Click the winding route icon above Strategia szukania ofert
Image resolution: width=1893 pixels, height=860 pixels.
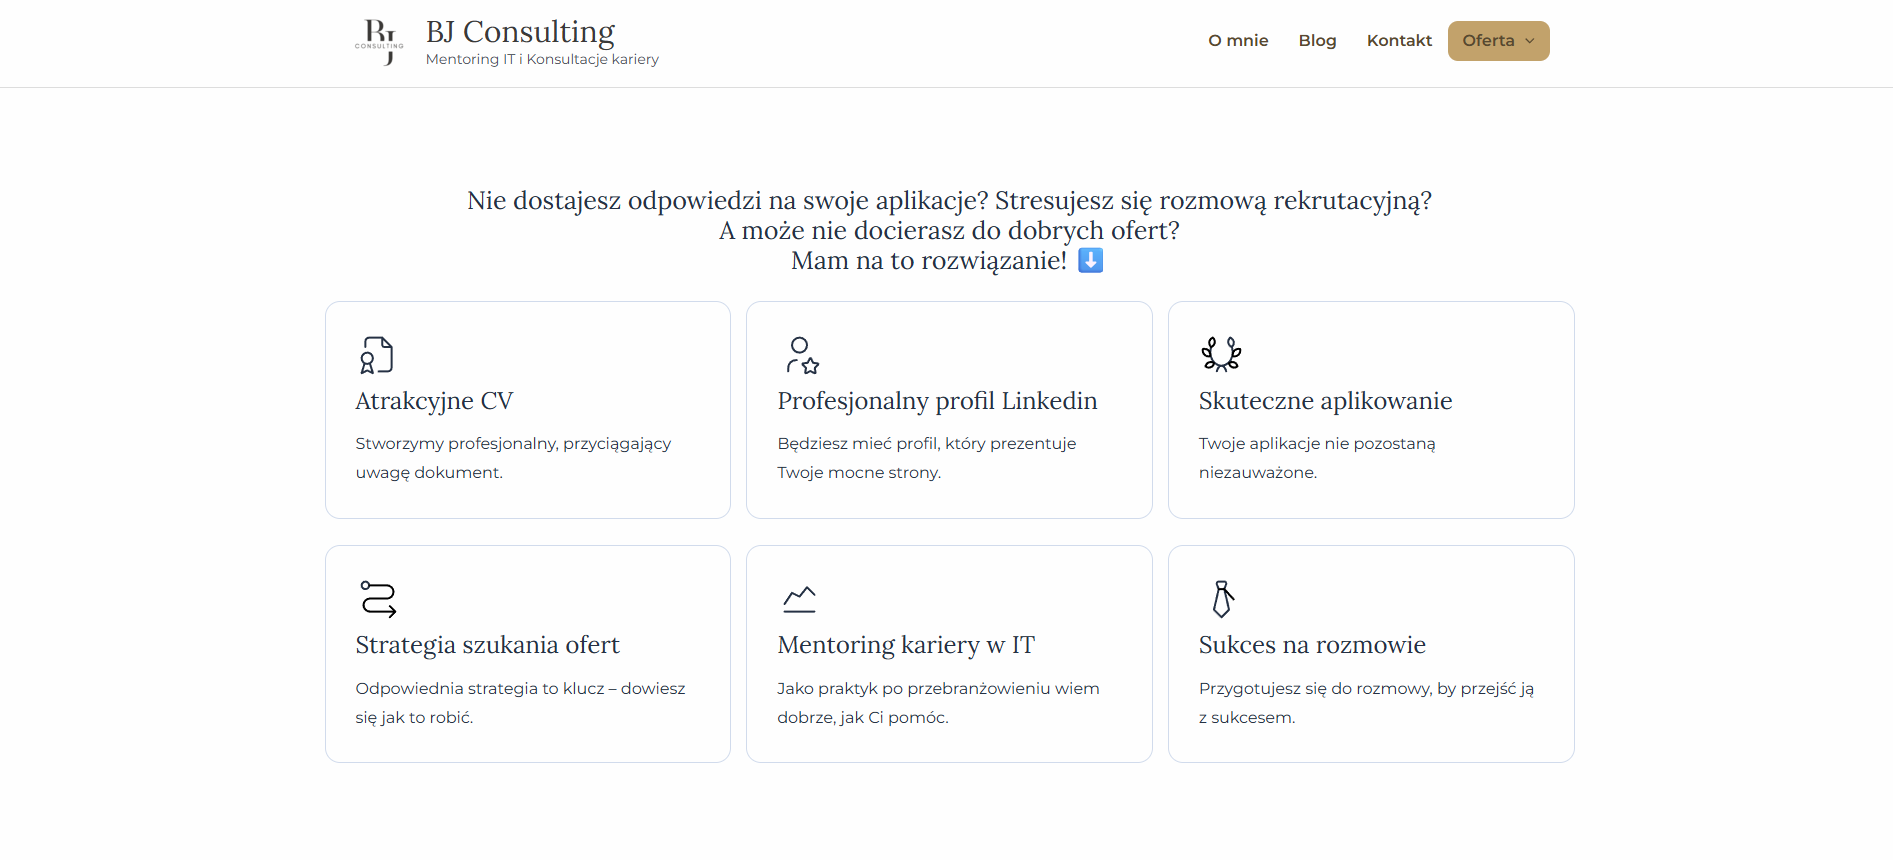[x=376, y=599]
